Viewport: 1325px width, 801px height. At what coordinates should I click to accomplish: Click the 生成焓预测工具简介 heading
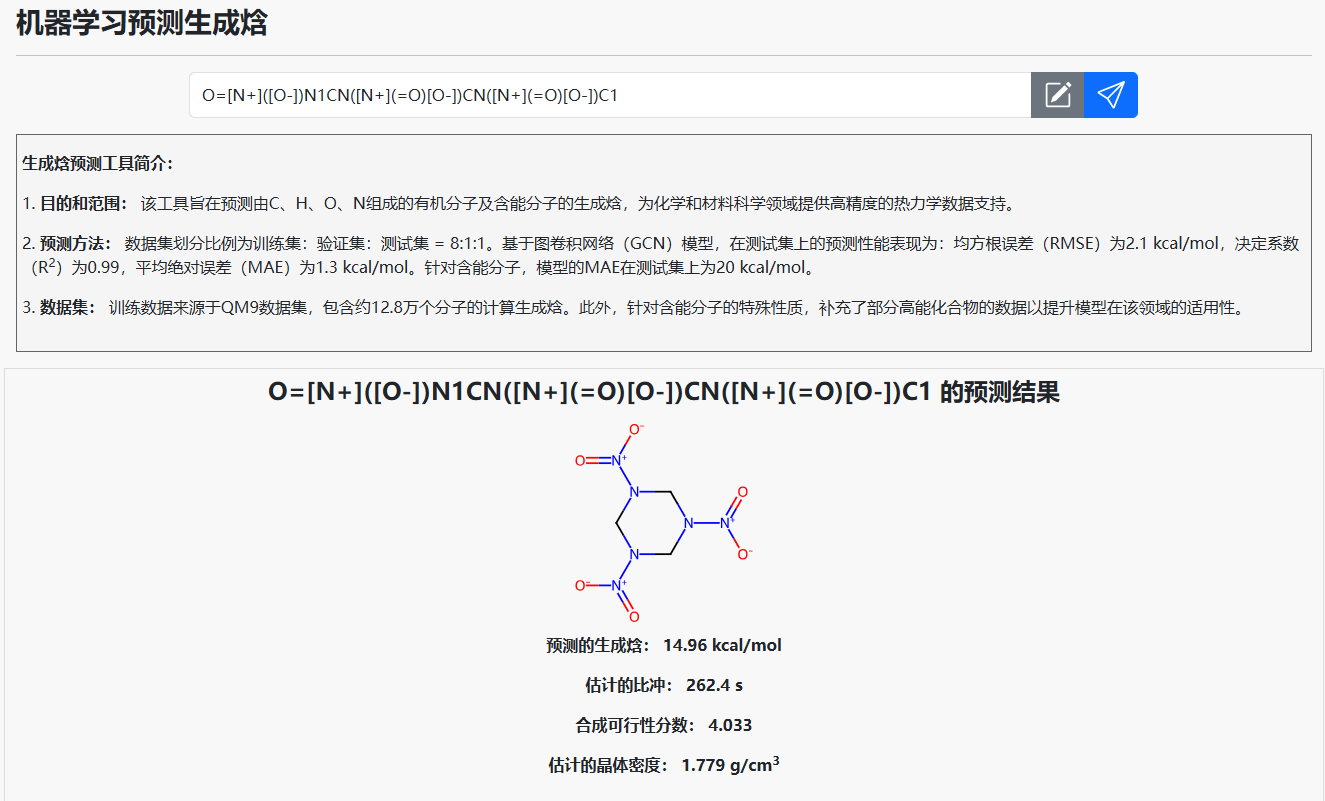point(97,163)
